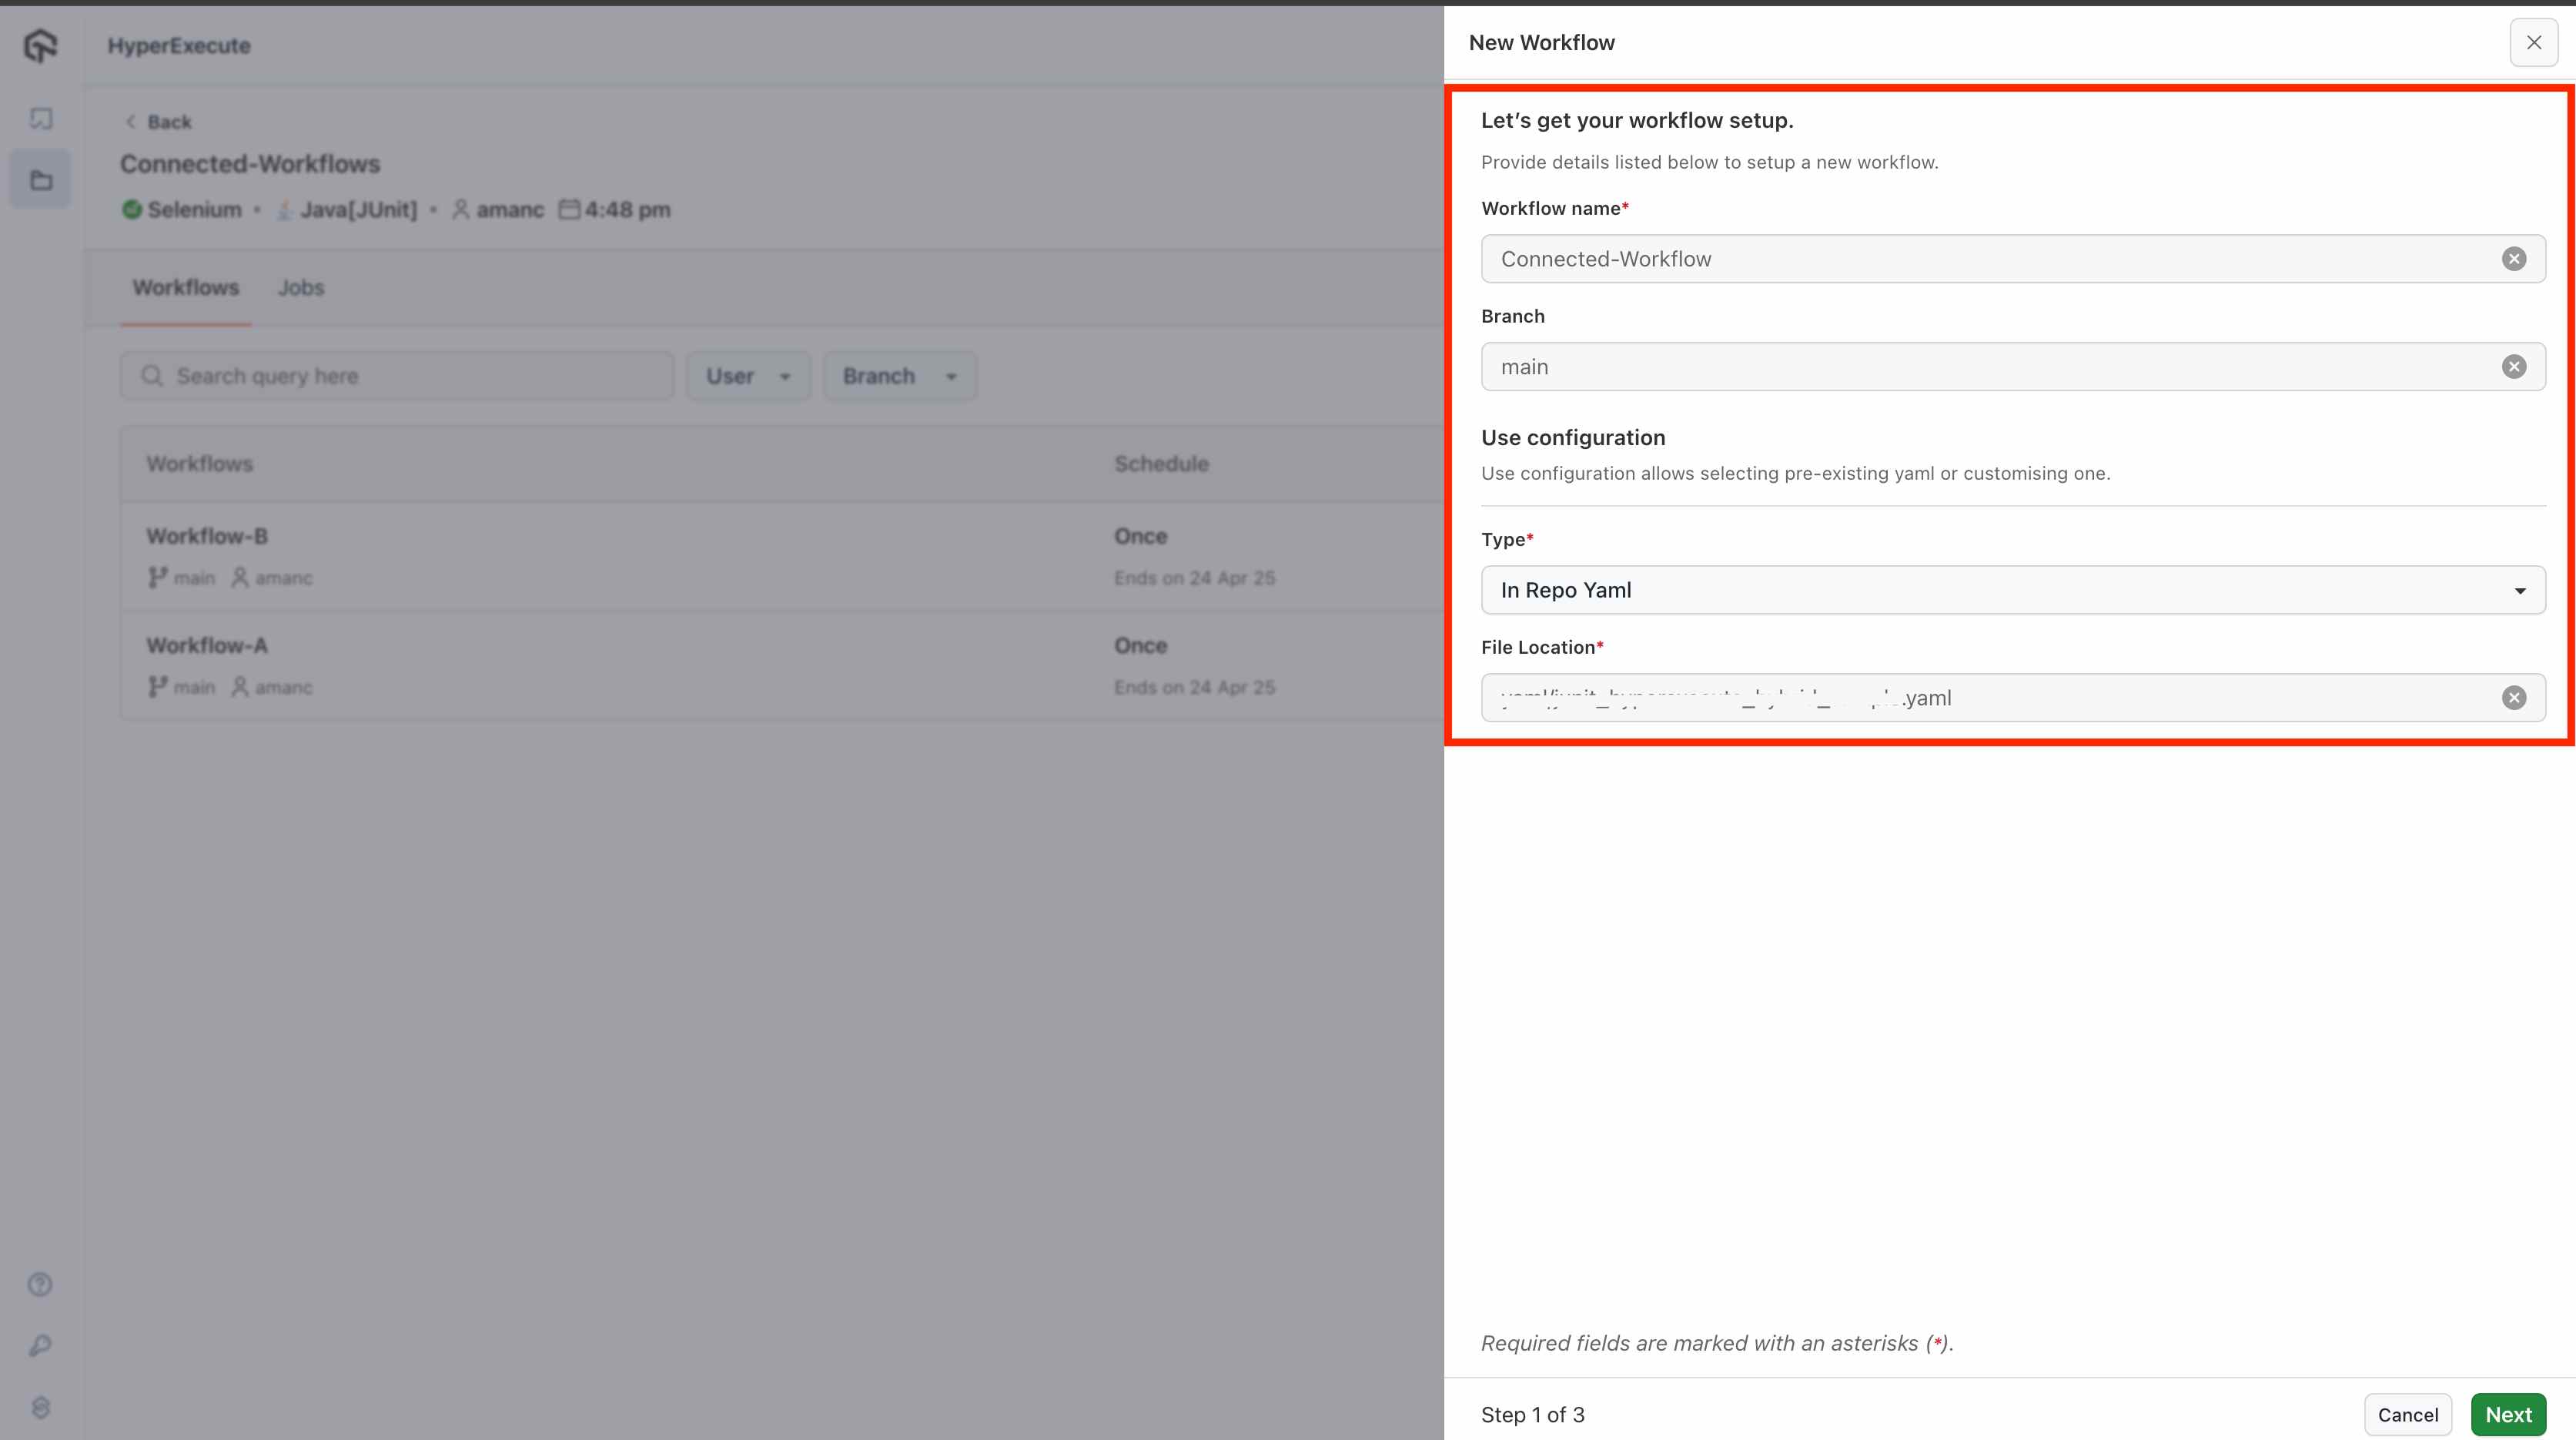The width and height of the screenshot is (2576, 1440).
Task: Click into the Workflow name input
Action: (1990, 259)
